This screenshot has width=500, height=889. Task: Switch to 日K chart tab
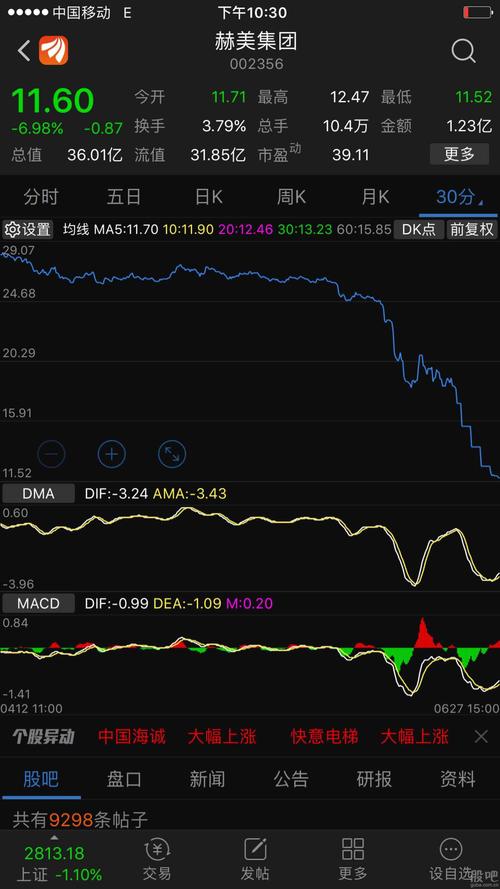(209, 197)
